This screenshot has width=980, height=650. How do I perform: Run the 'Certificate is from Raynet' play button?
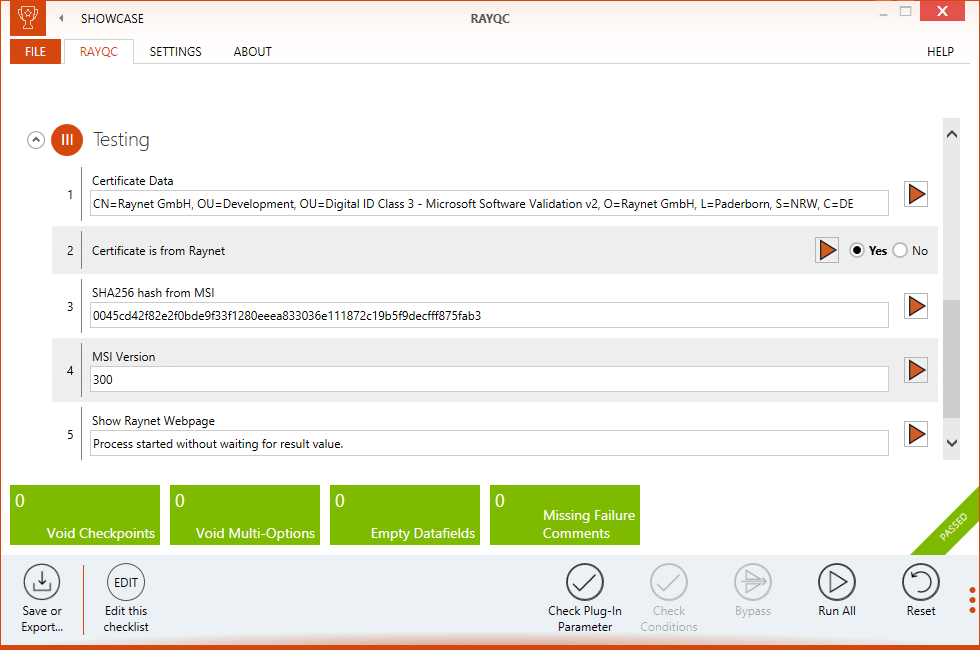coord(827,250)
